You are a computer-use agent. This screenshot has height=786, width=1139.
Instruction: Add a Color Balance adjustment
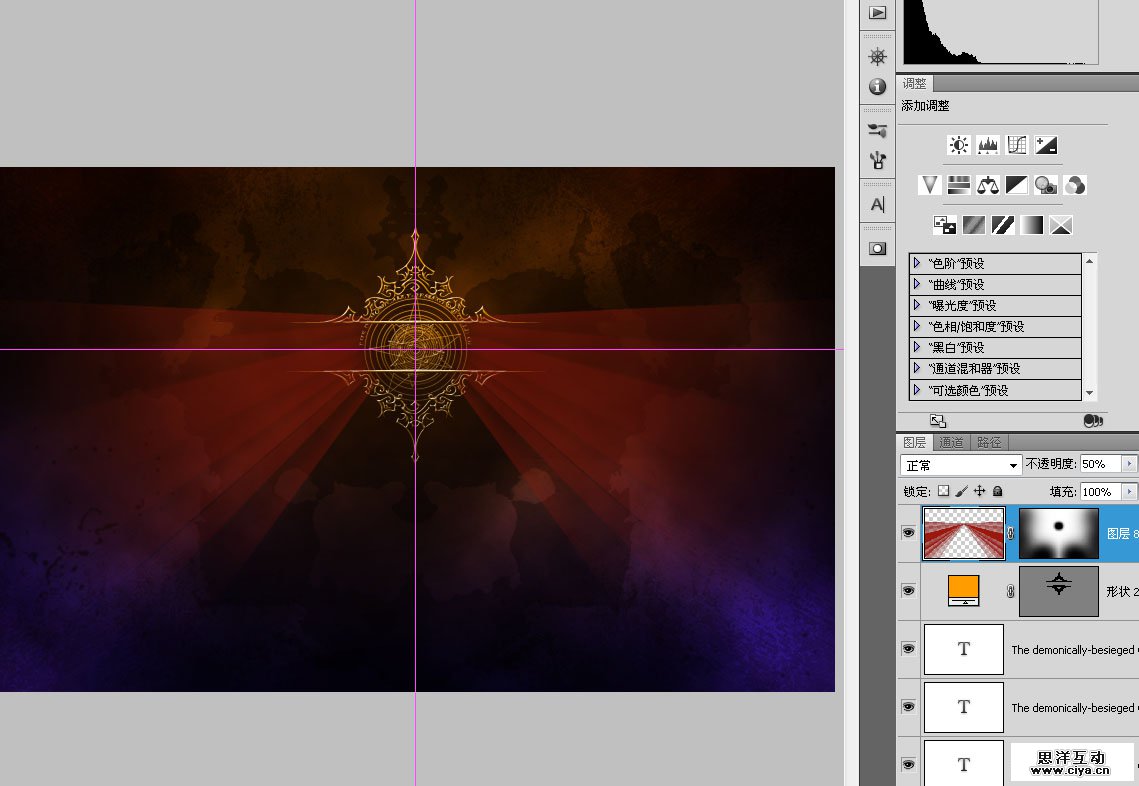point(988,185)
